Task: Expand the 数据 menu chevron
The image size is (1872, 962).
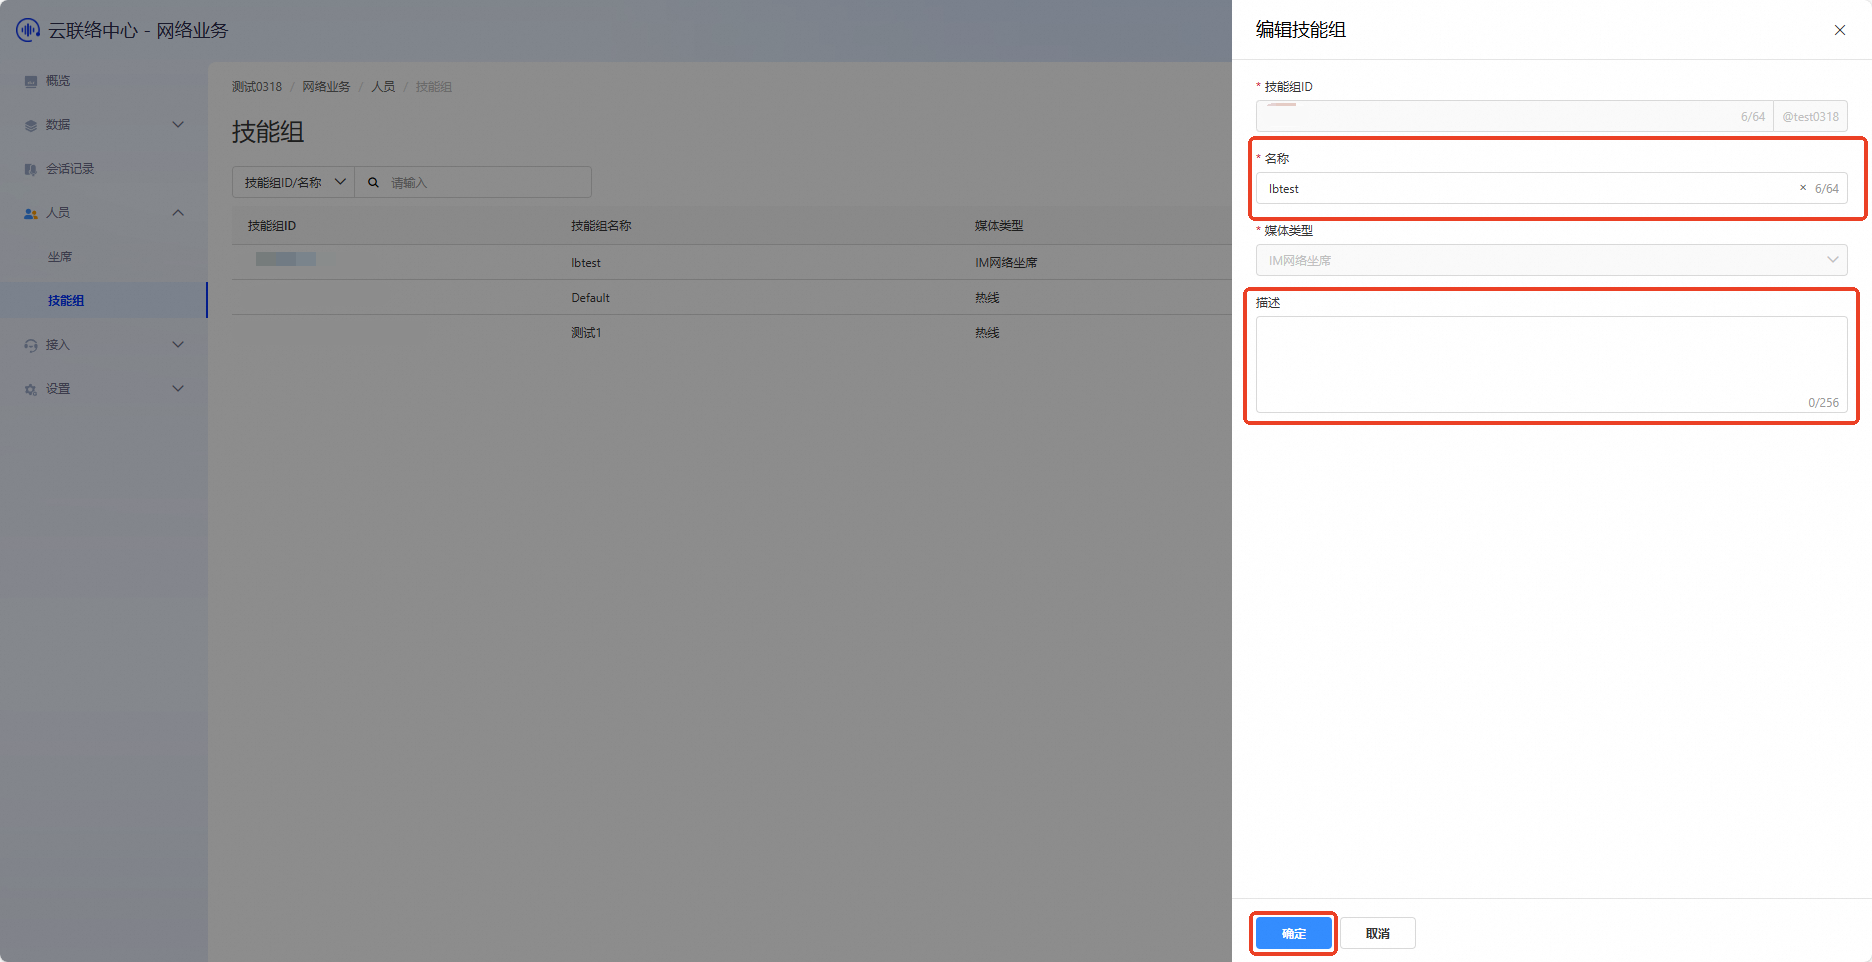Action: [x=178, y=125]
